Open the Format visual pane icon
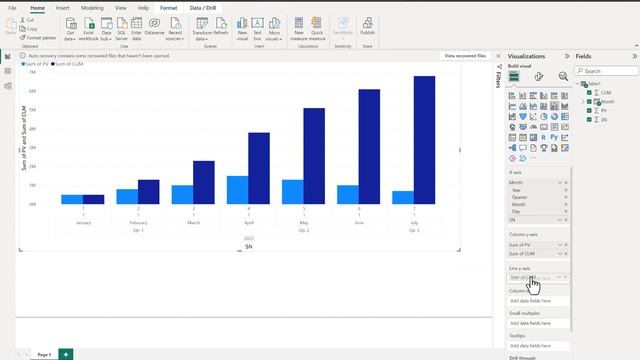Screen dimensions: 640x360 539,76
